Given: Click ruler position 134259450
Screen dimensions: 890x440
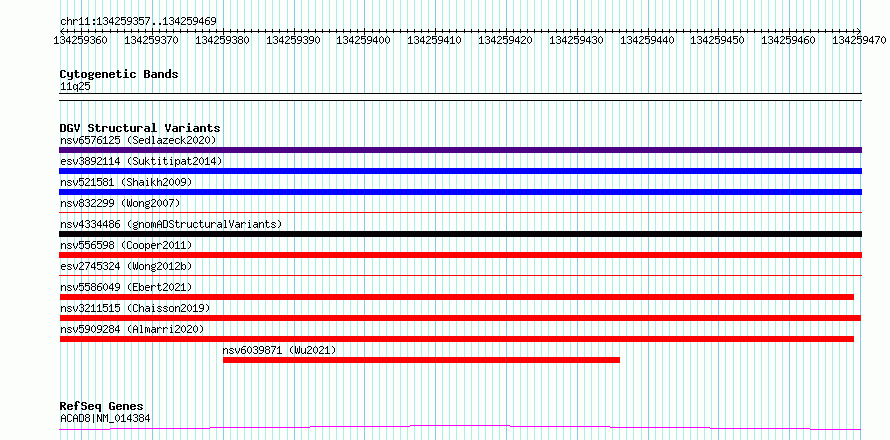Looking at the screenshot, I should point(718,40).
